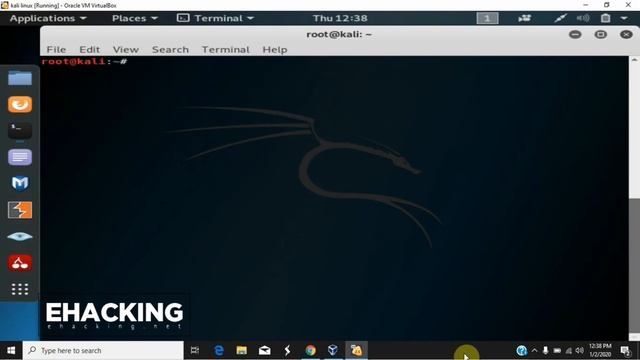The width and height of the screenshot is (640, 360).
Task: Open the text notes app in dock
Action: pyautogui.click(x=20, y=157)
